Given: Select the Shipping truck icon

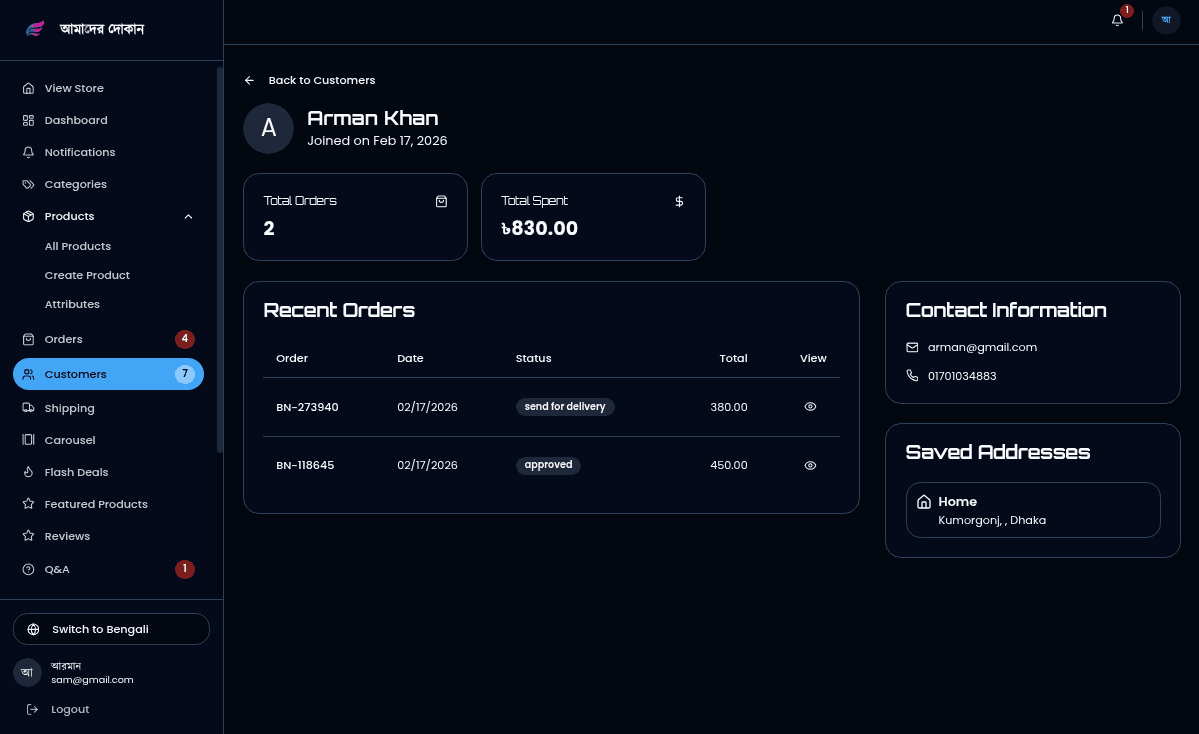Looking at the screenshot, I should [28, 408].
